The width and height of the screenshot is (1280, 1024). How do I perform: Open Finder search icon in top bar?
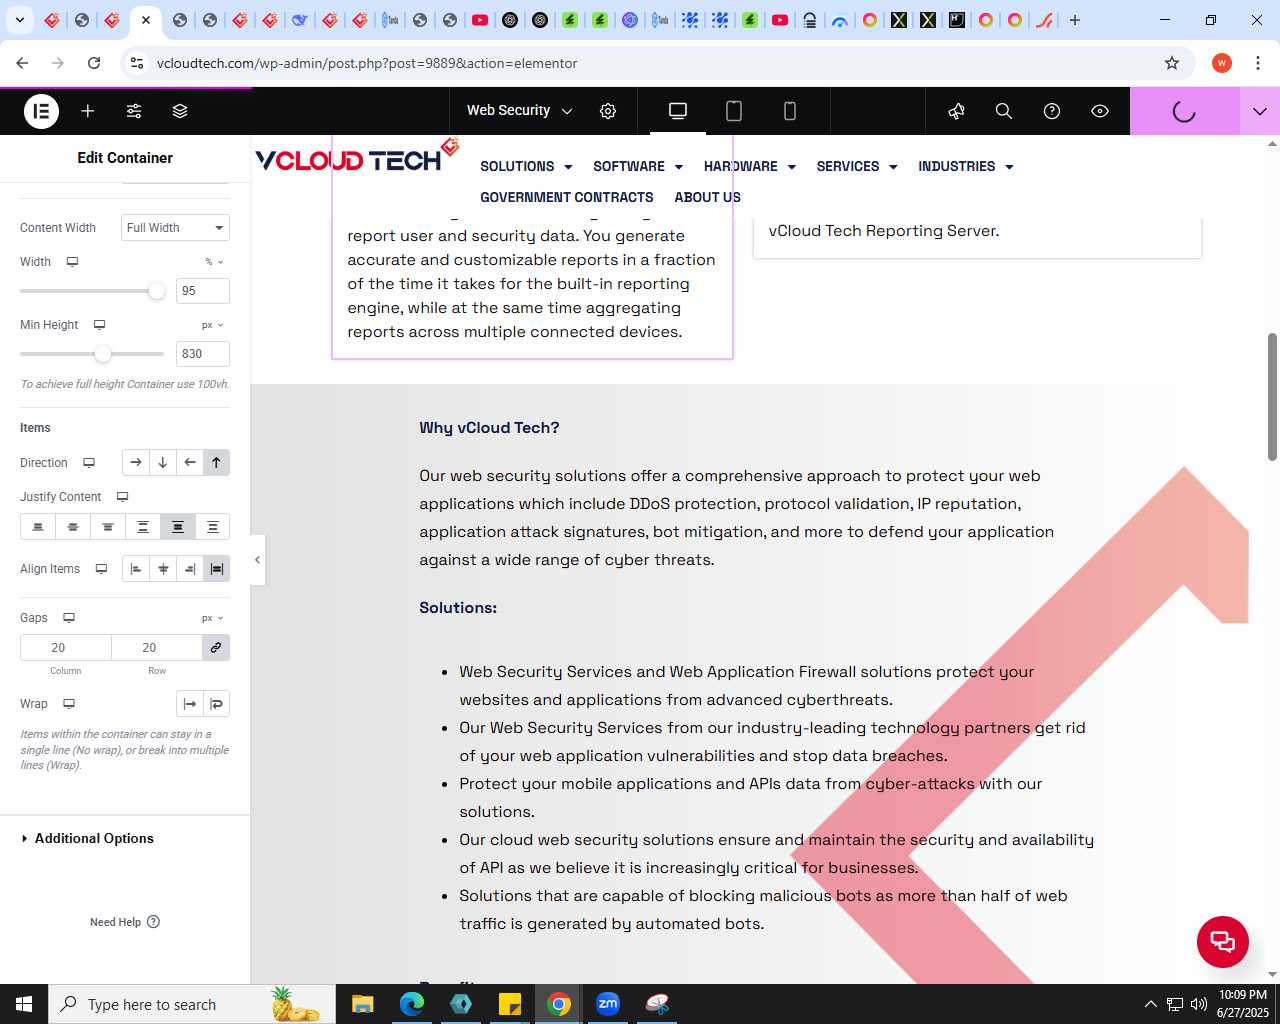point(1004,111)
